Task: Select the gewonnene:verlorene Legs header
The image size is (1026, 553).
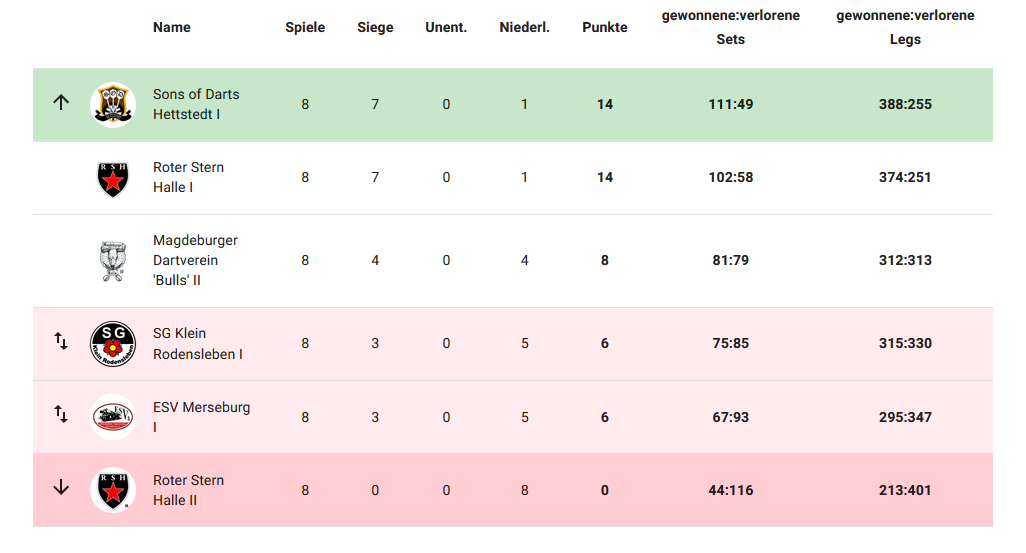Action: [905, 27]
